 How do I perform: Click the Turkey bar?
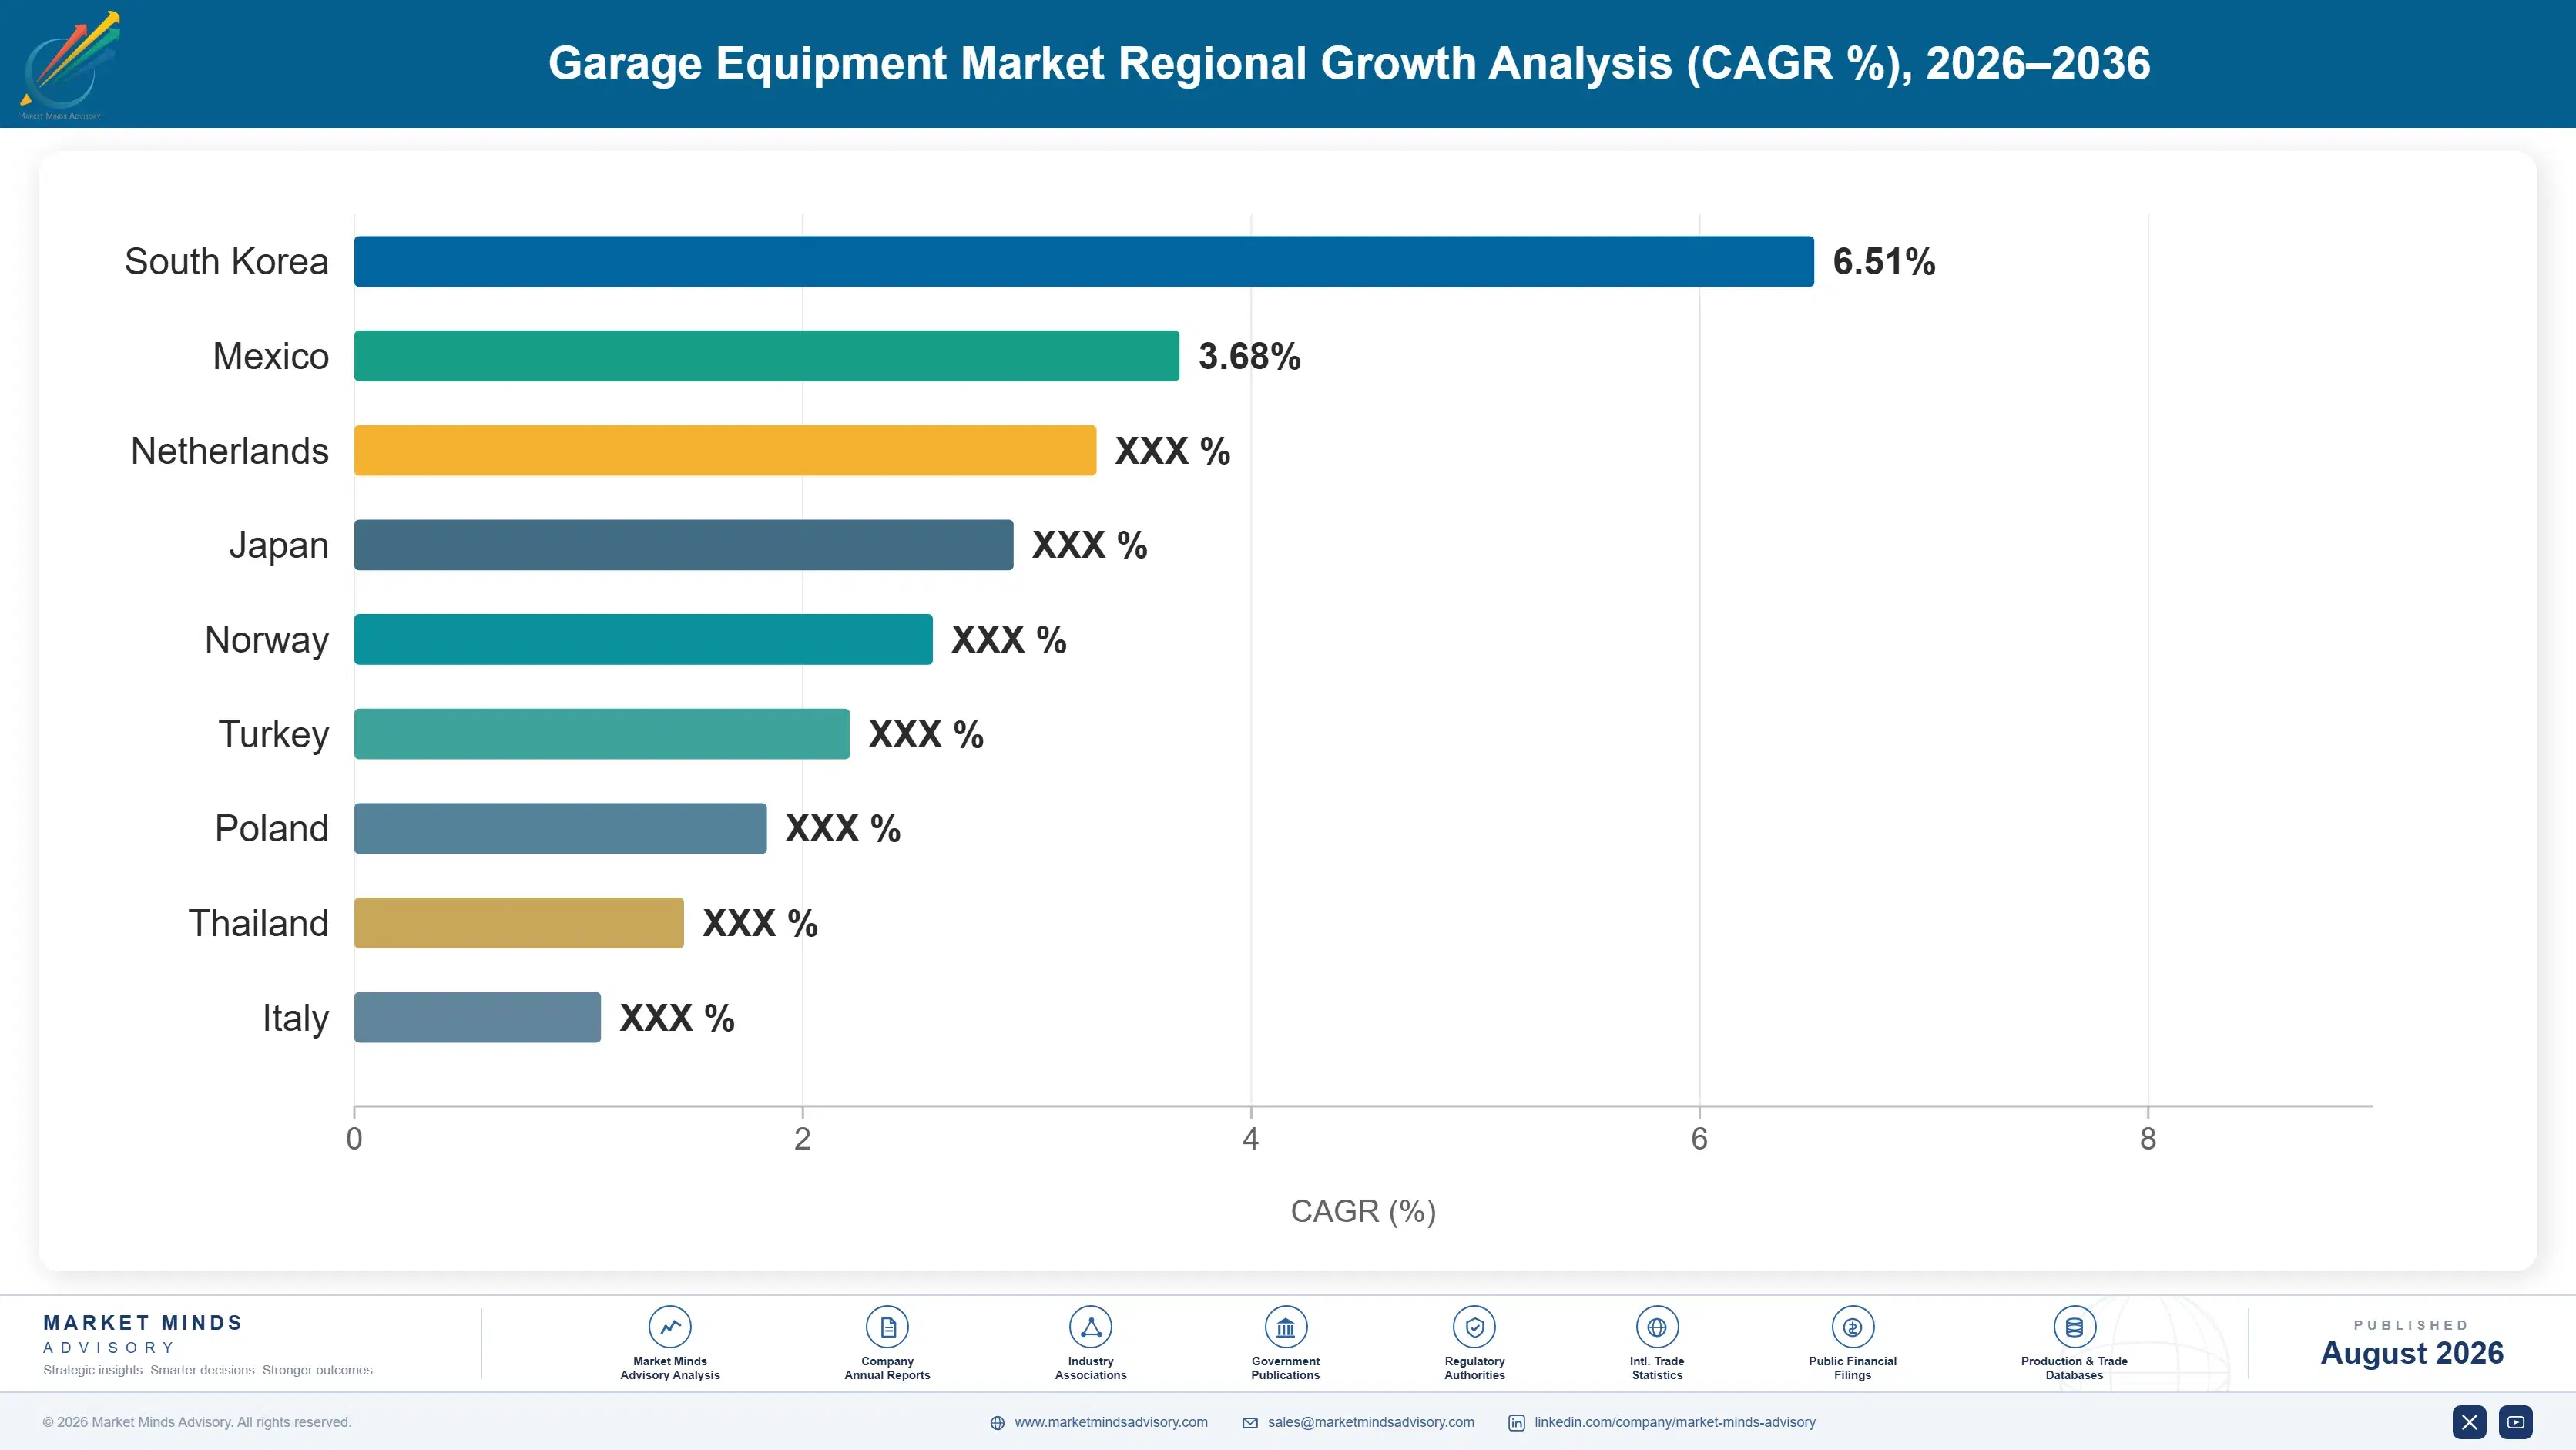pos(602,734)
